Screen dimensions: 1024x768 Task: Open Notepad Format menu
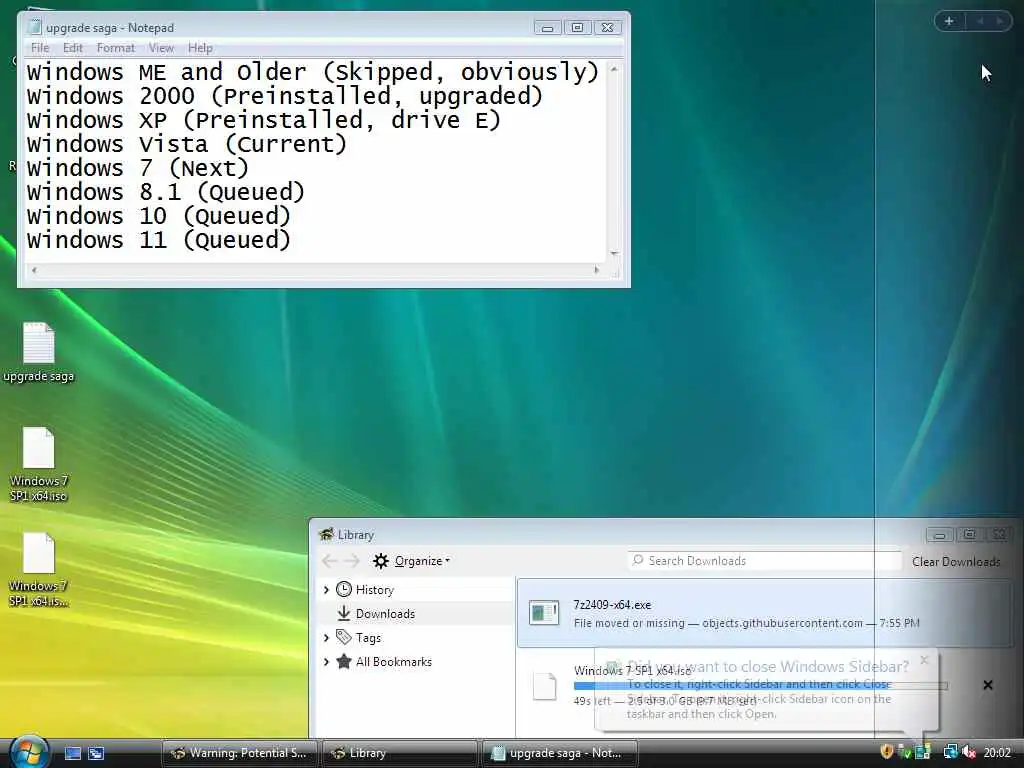tap(116, 48)
